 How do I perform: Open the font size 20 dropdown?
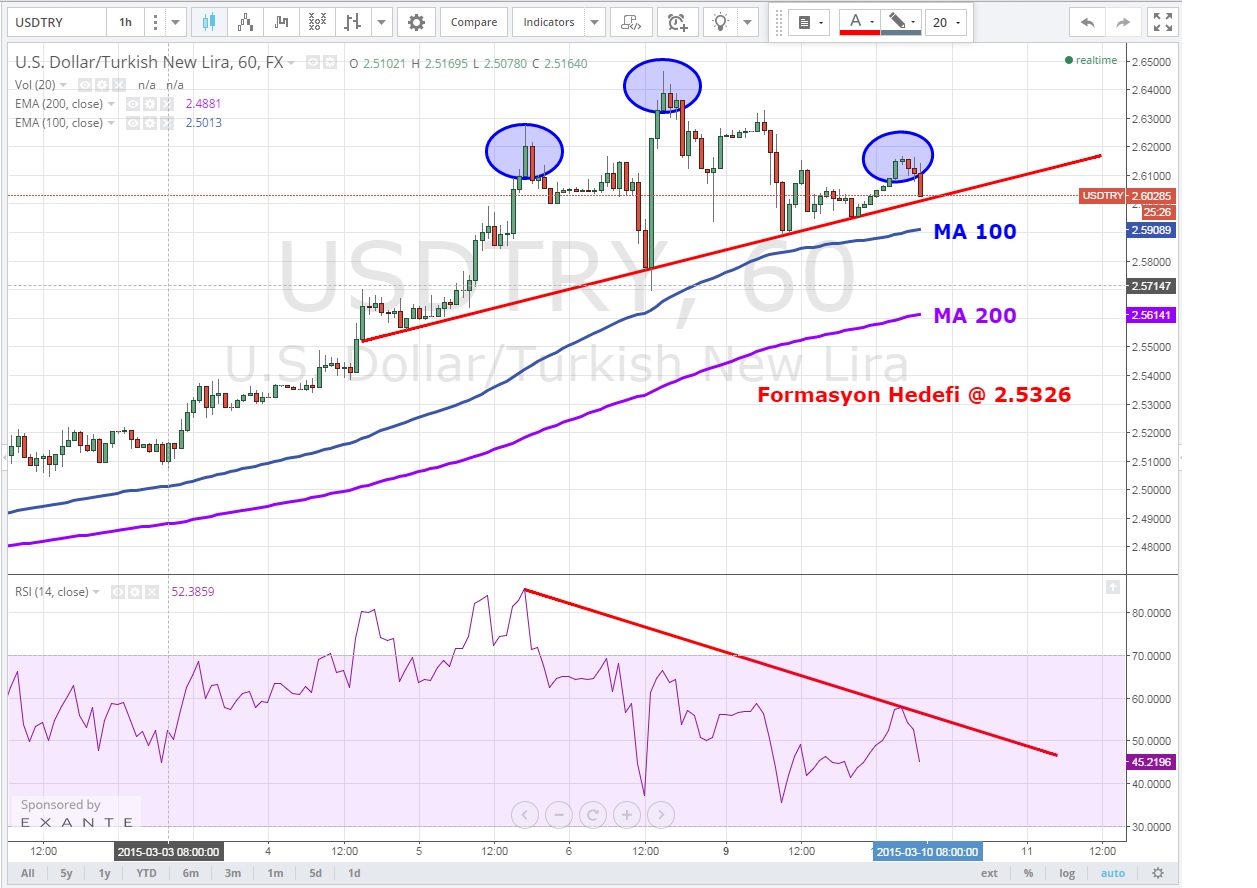(x=945, y=22)
